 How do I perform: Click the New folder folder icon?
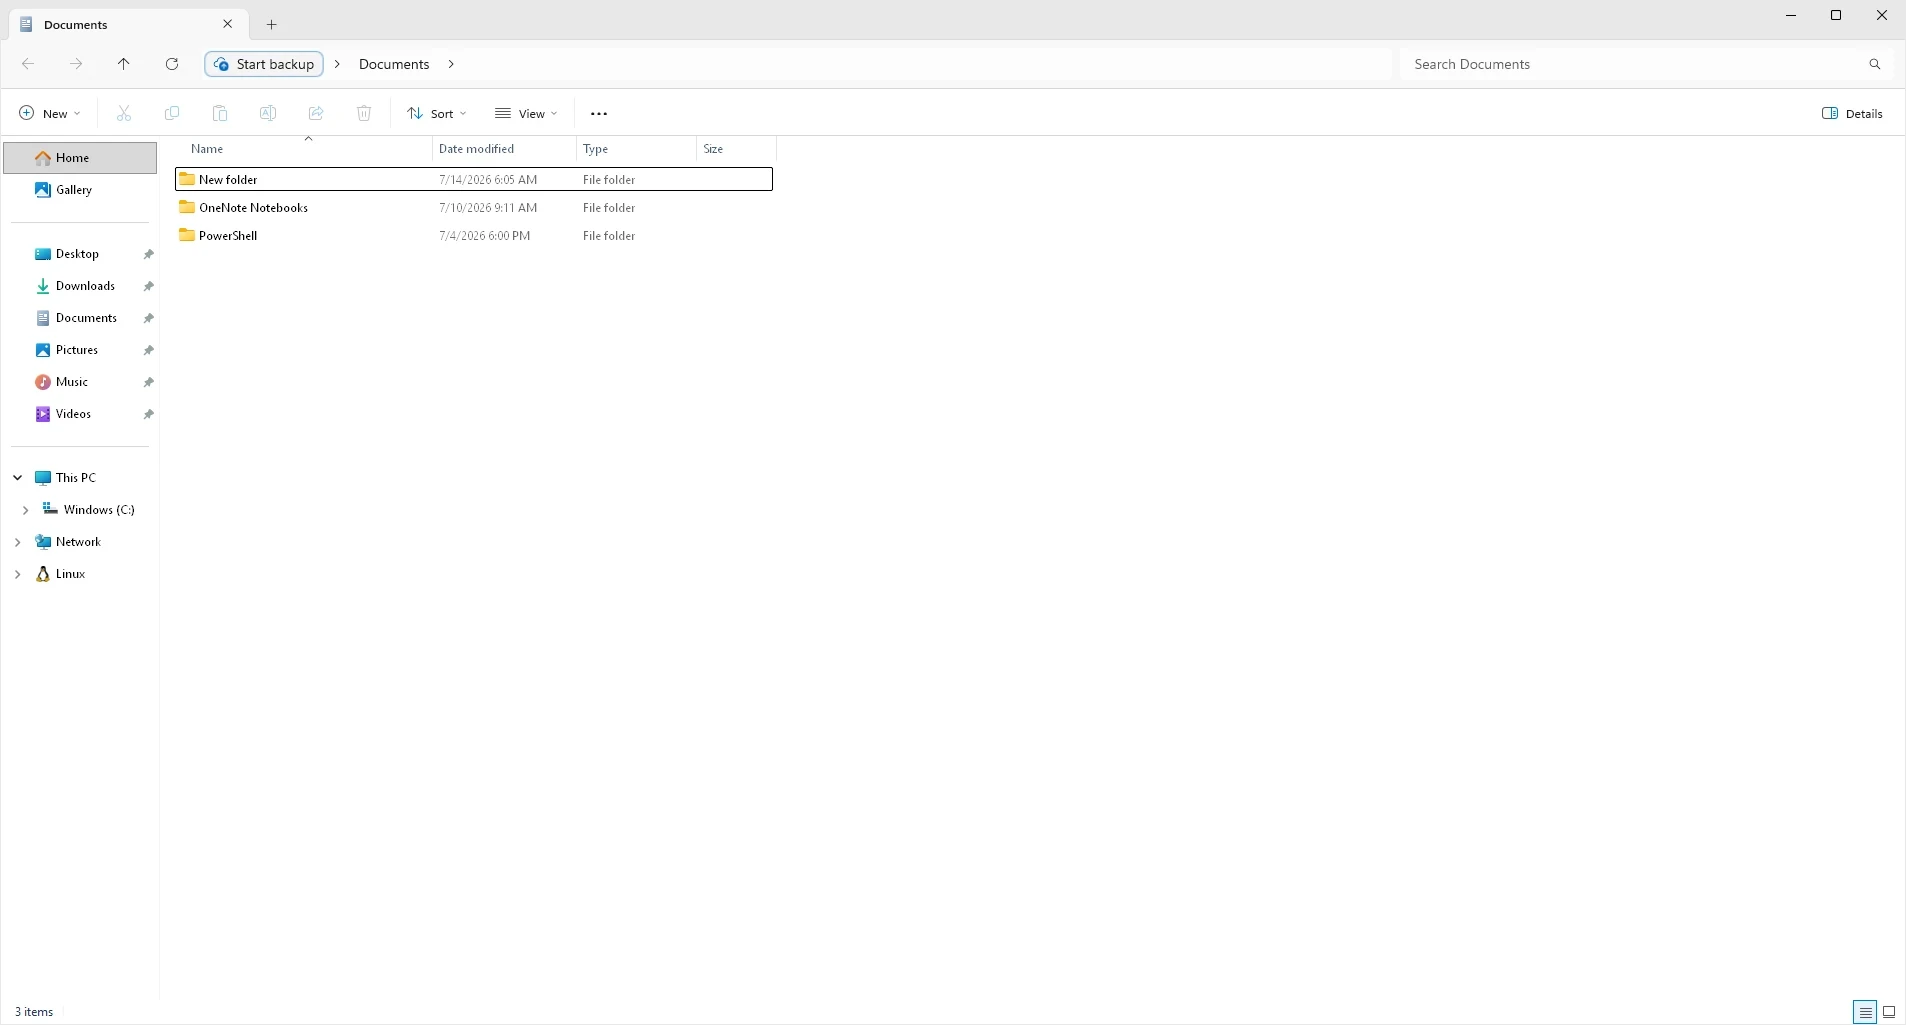tap(187, 179)
